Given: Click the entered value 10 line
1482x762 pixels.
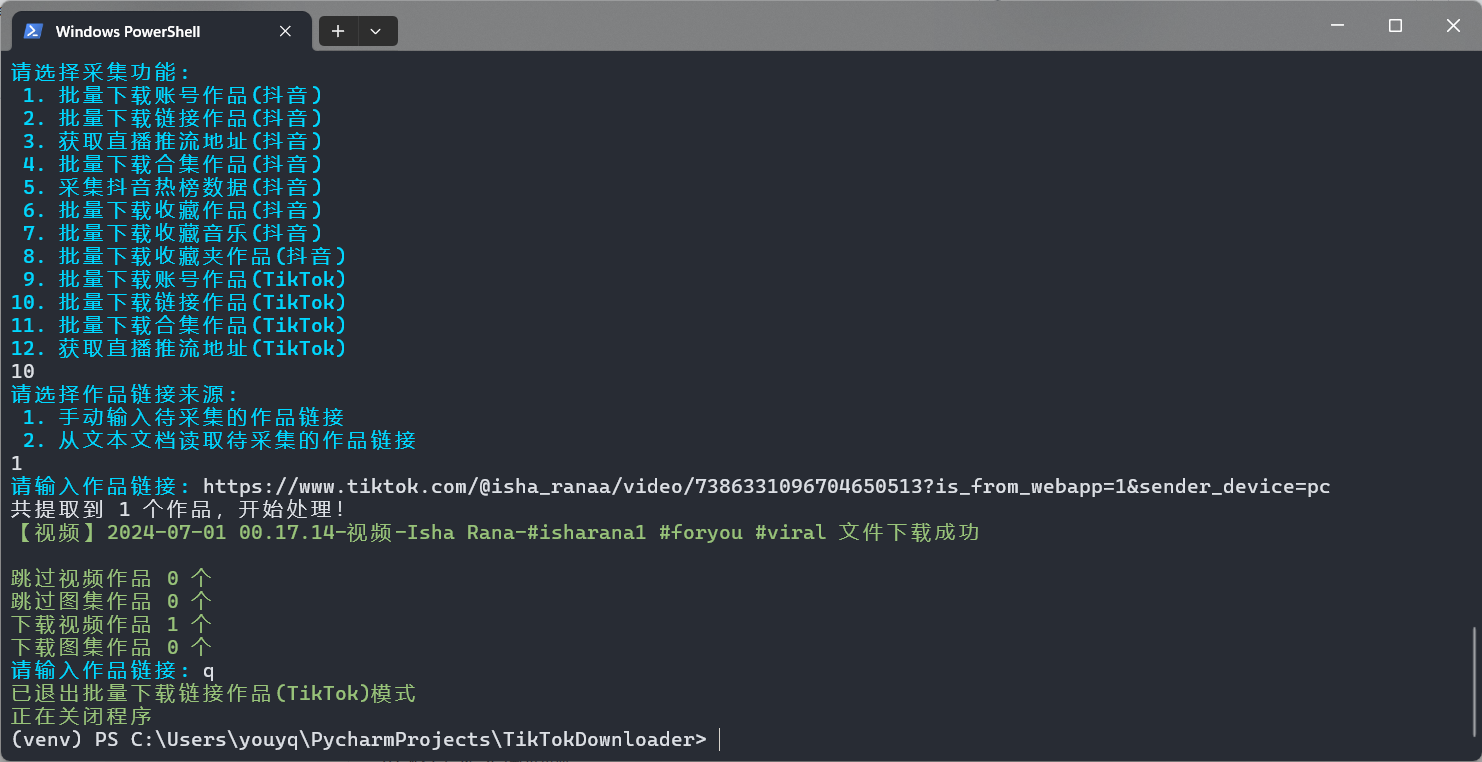Looking at the screenshot, I should [x=23, y=371].
